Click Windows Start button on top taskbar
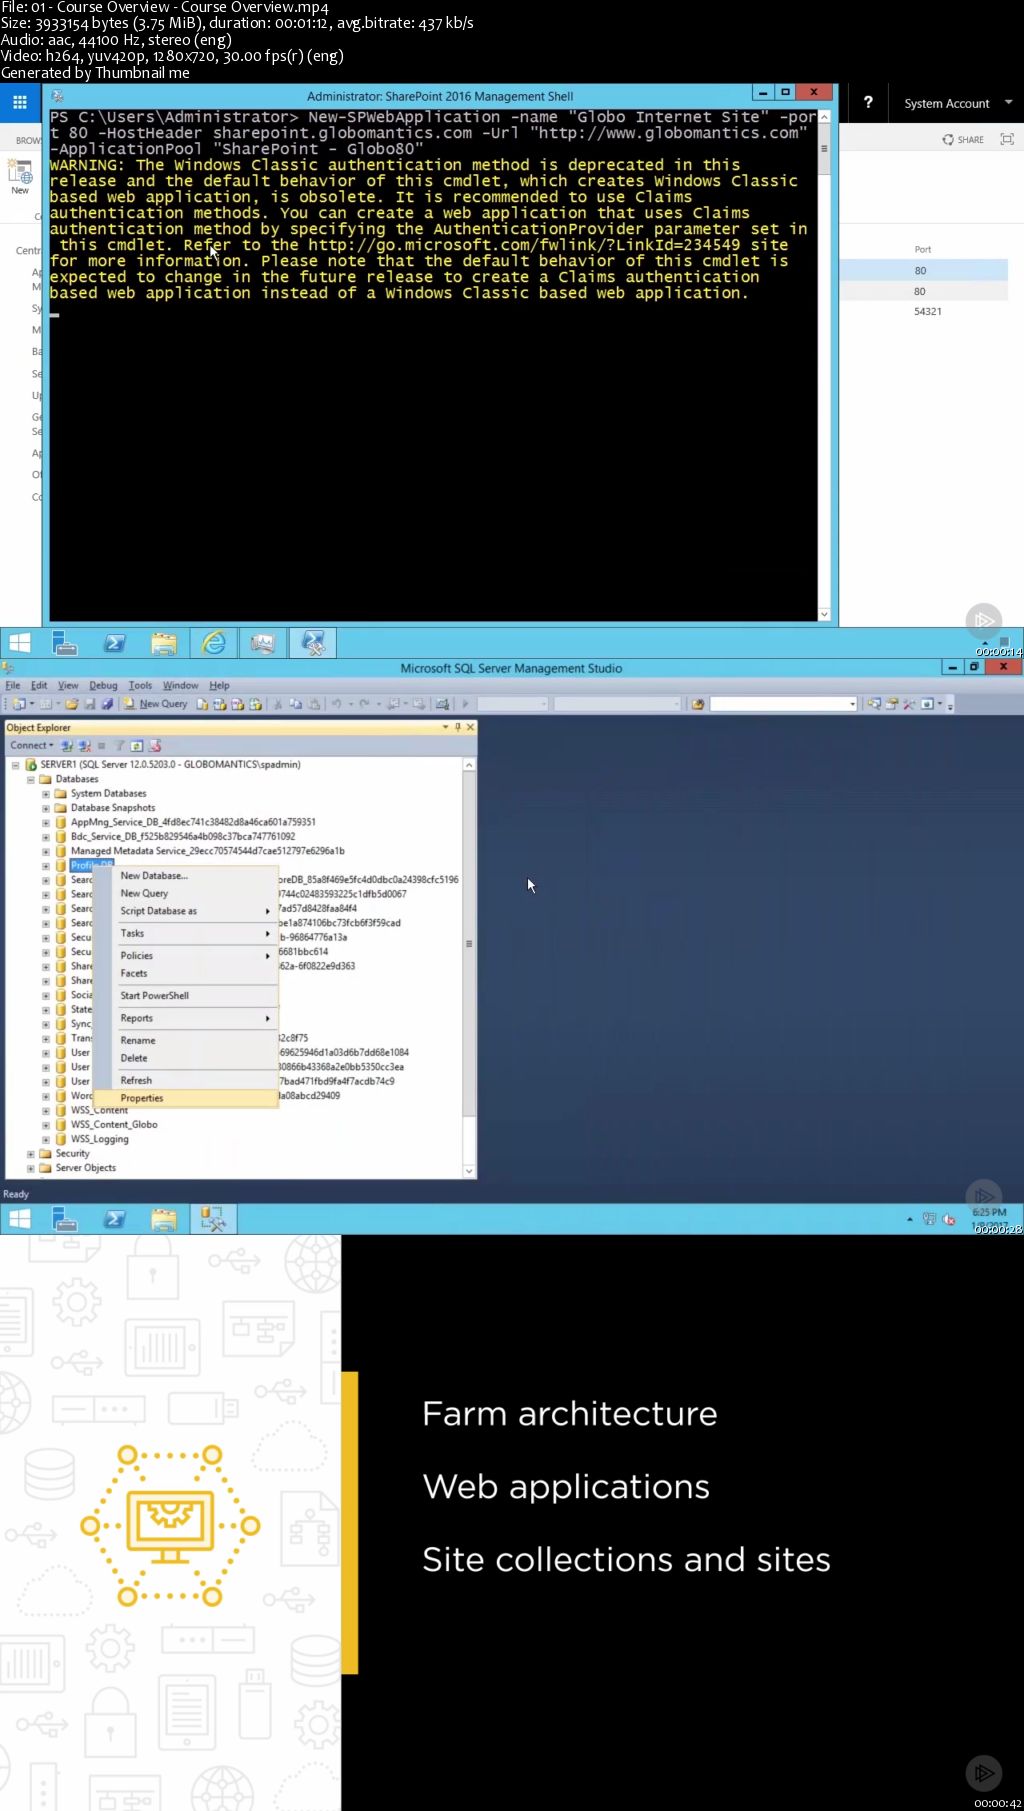 [x=19, y=643]
